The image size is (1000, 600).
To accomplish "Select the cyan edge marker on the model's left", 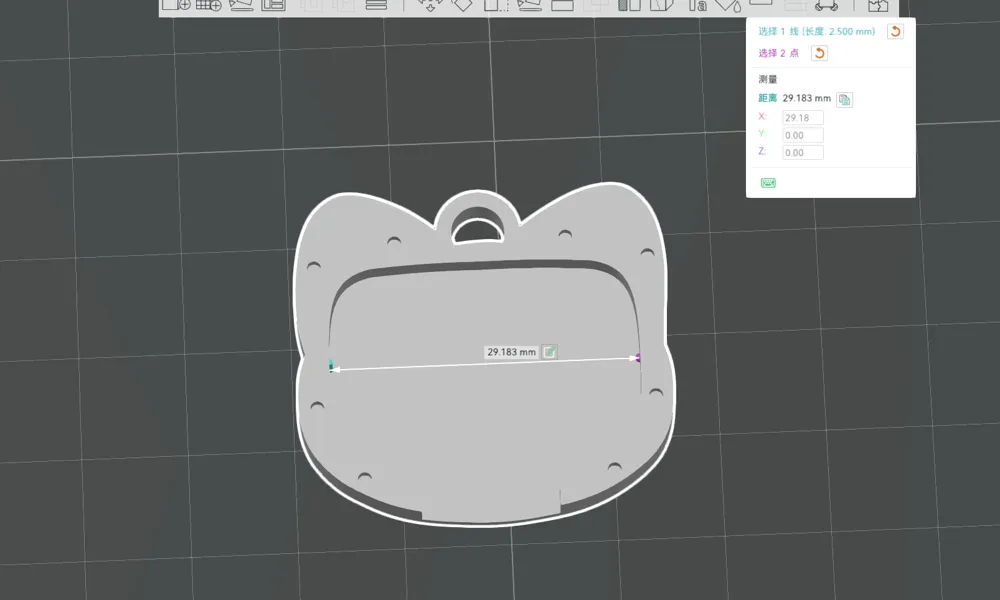I will (331, 365).
